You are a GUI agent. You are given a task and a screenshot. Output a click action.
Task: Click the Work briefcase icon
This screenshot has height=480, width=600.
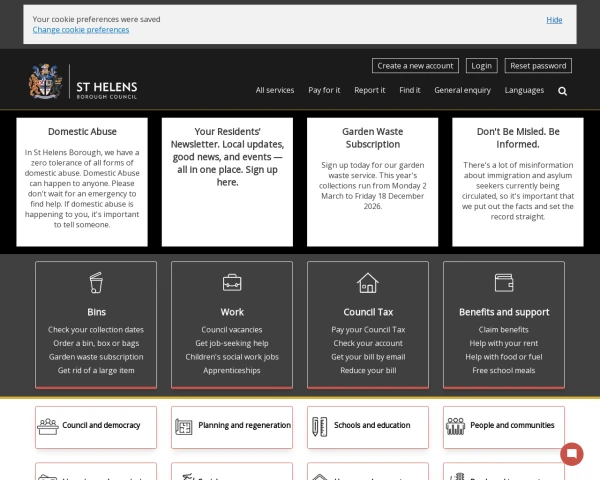coord(232,282)
